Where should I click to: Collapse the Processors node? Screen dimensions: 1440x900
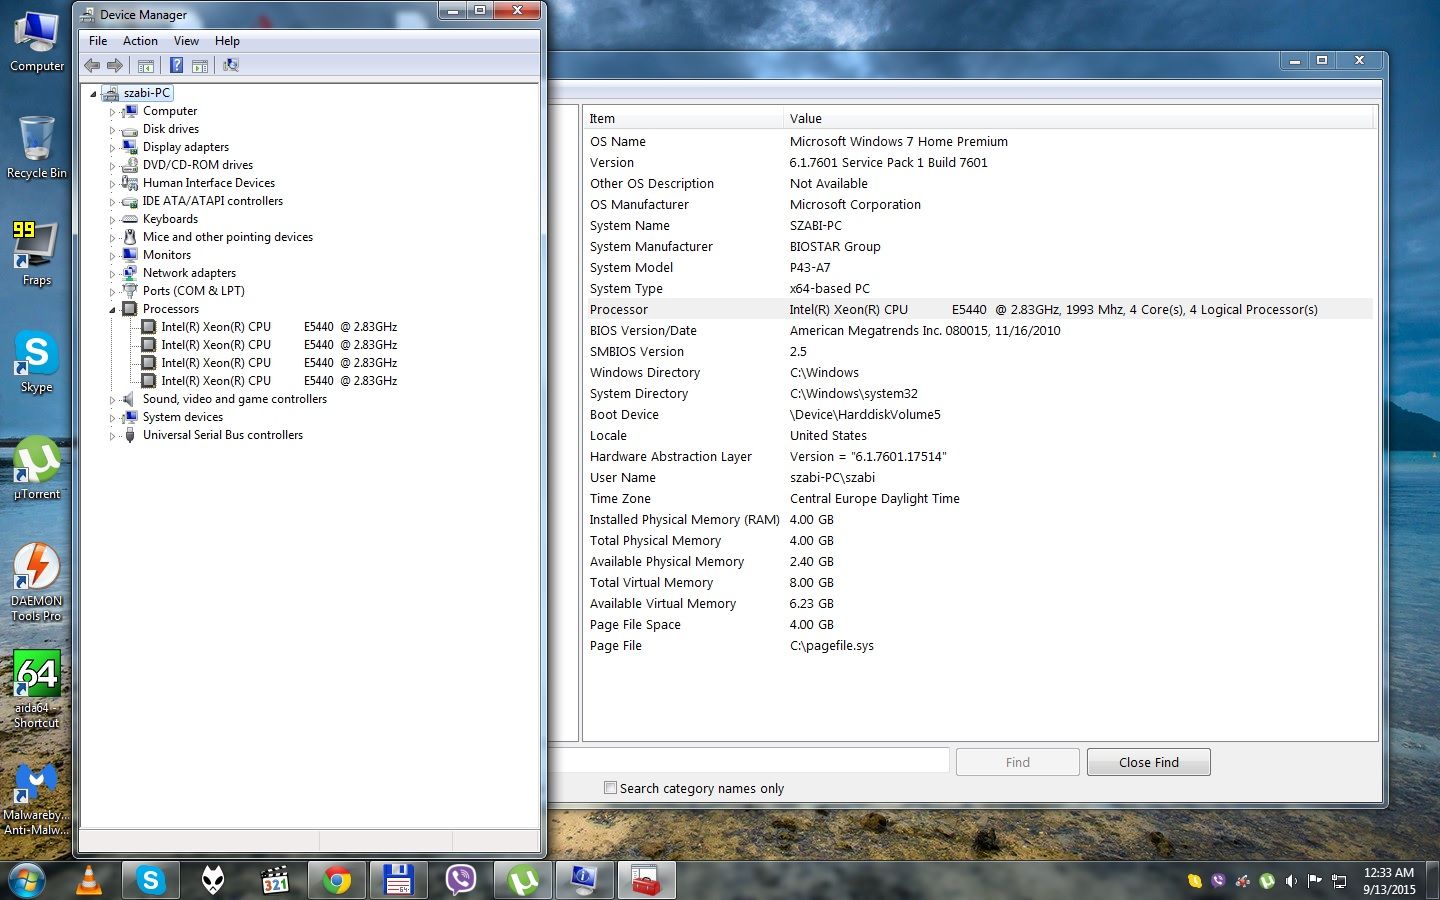pyautogui.click(x=112, y=310)
